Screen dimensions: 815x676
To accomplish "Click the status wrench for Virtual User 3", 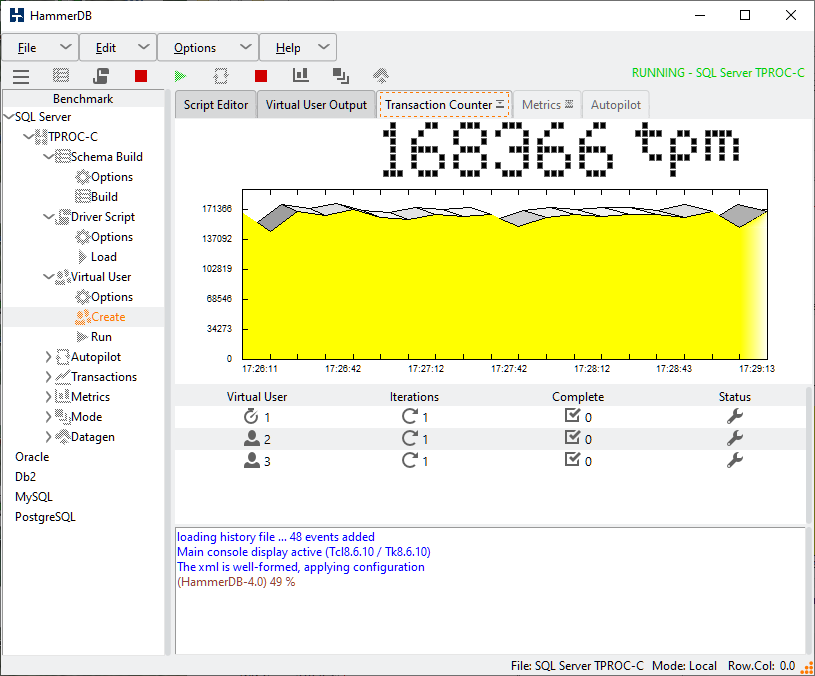I will click(x=734, y=460).
